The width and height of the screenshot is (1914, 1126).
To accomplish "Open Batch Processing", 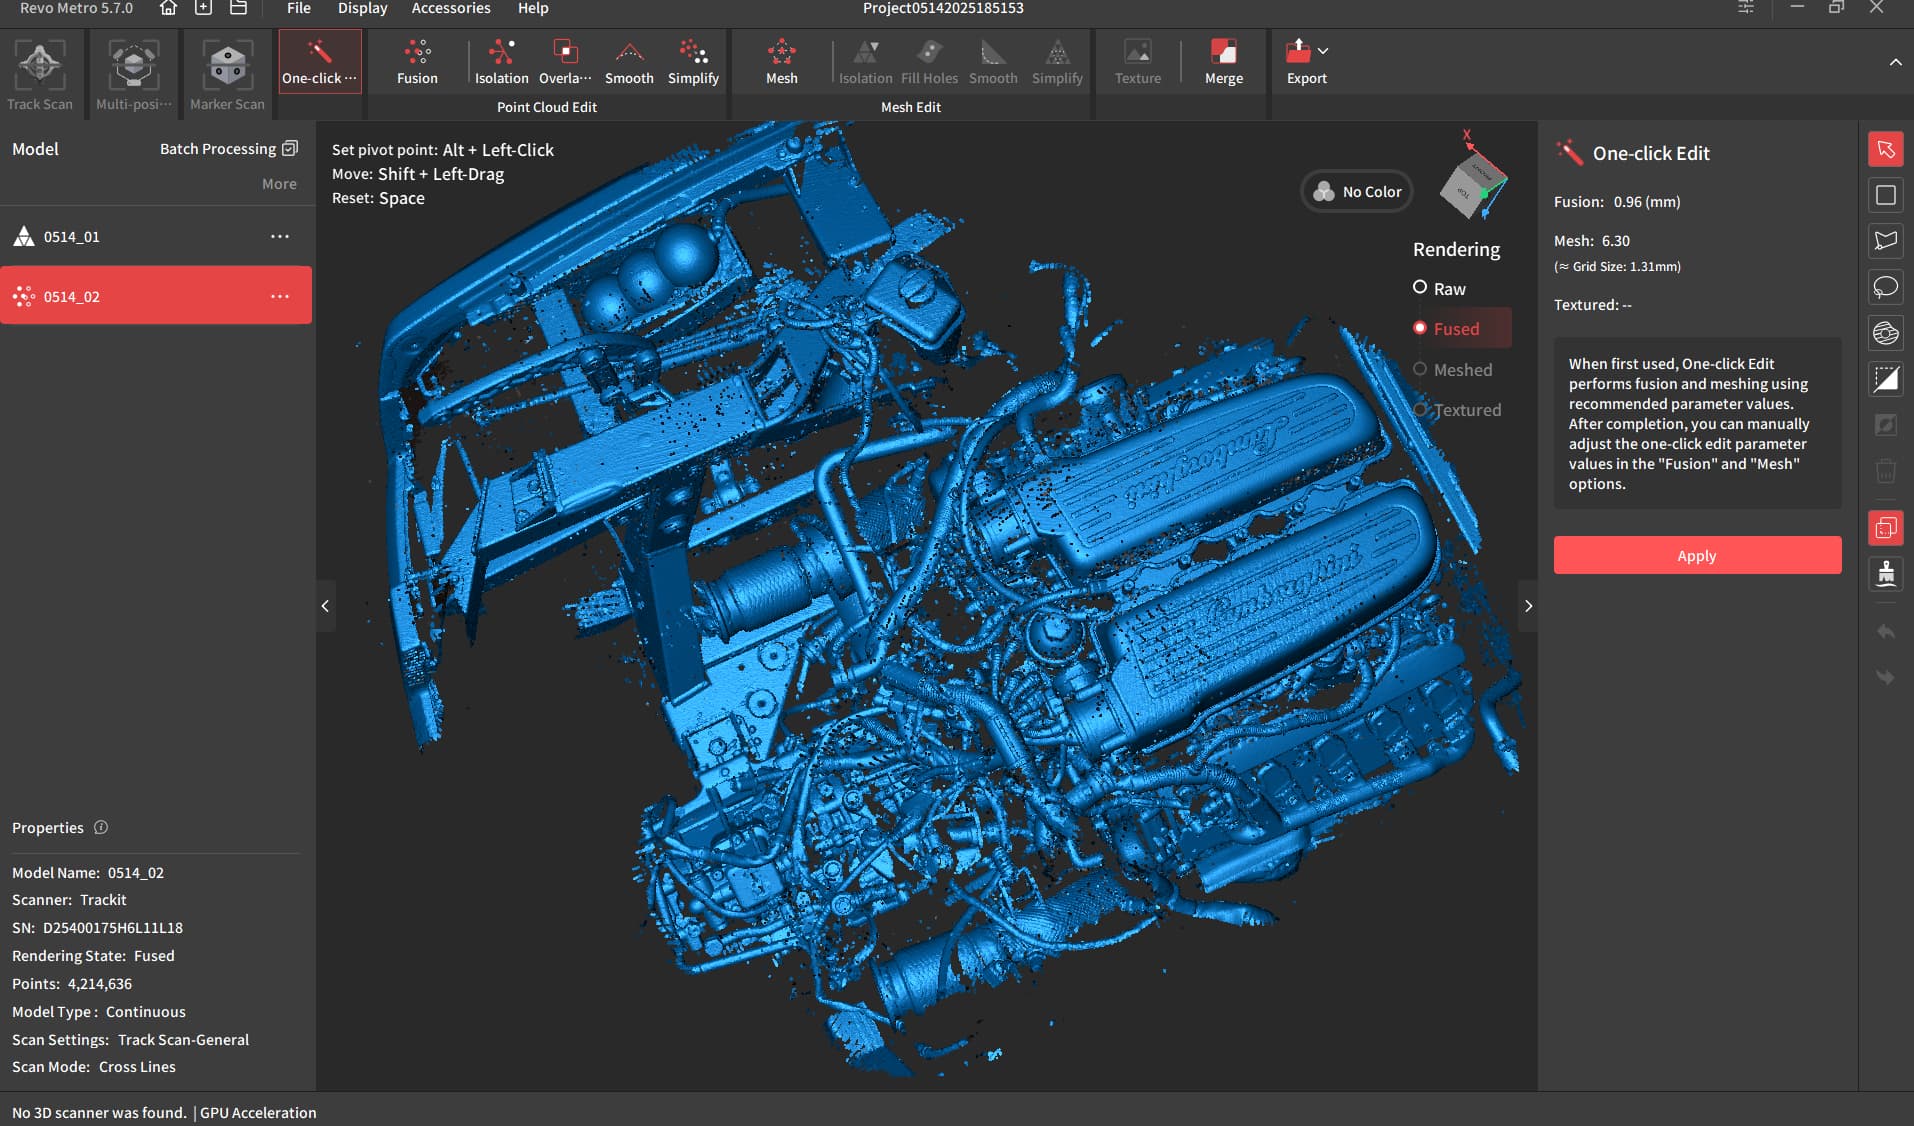I will [x=228, y=149].
